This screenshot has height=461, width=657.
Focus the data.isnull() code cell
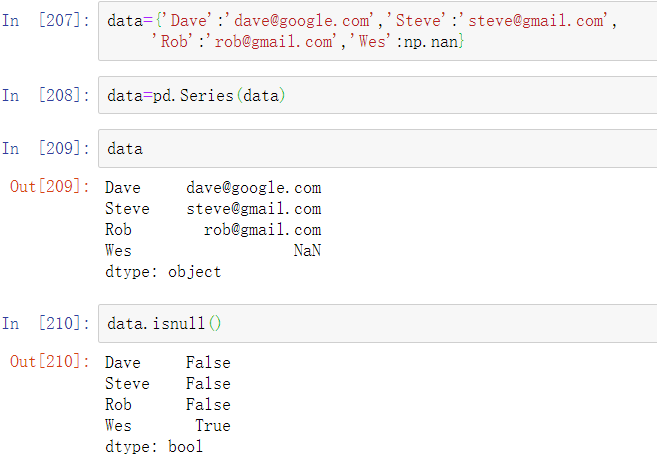pos(378,324)
